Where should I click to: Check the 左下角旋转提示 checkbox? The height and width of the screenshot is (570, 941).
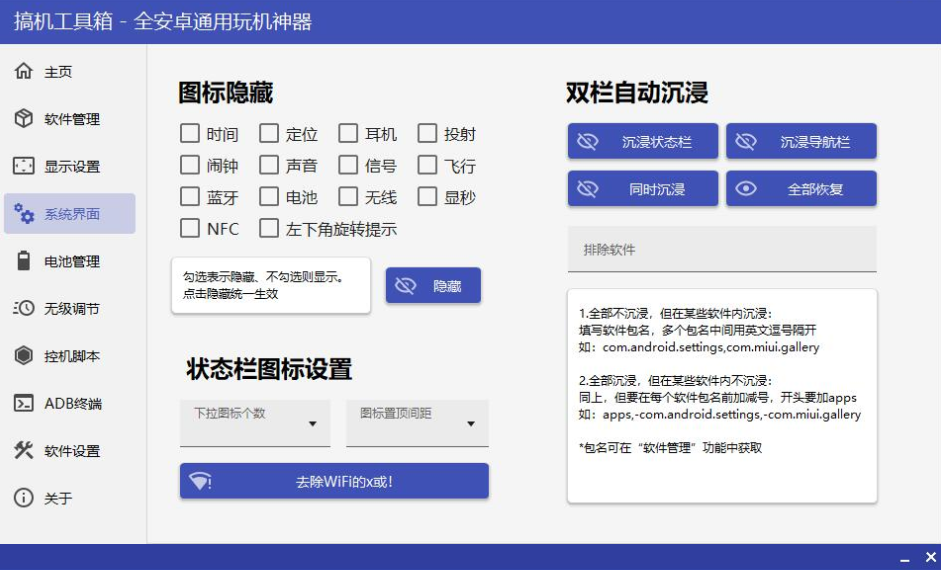[269, 228]
